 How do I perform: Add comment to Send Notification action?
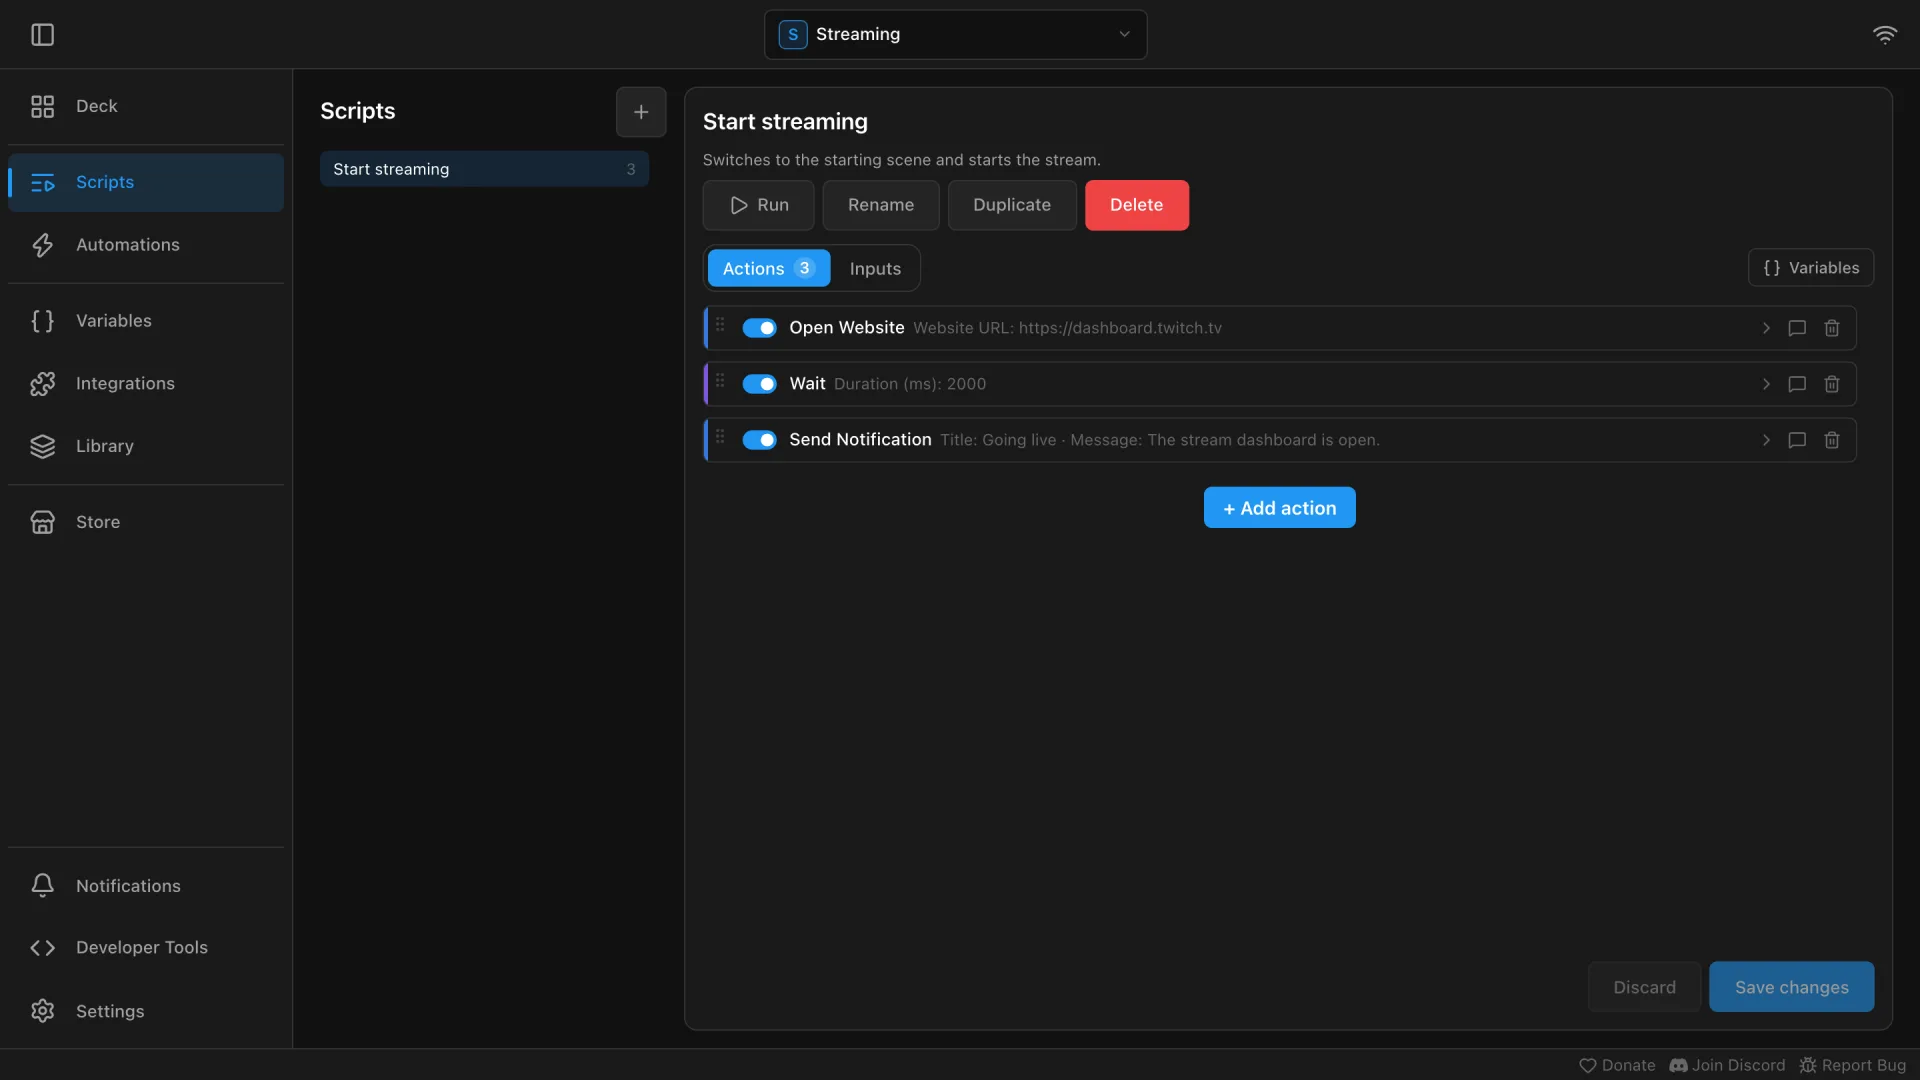tap(1796, 440)
